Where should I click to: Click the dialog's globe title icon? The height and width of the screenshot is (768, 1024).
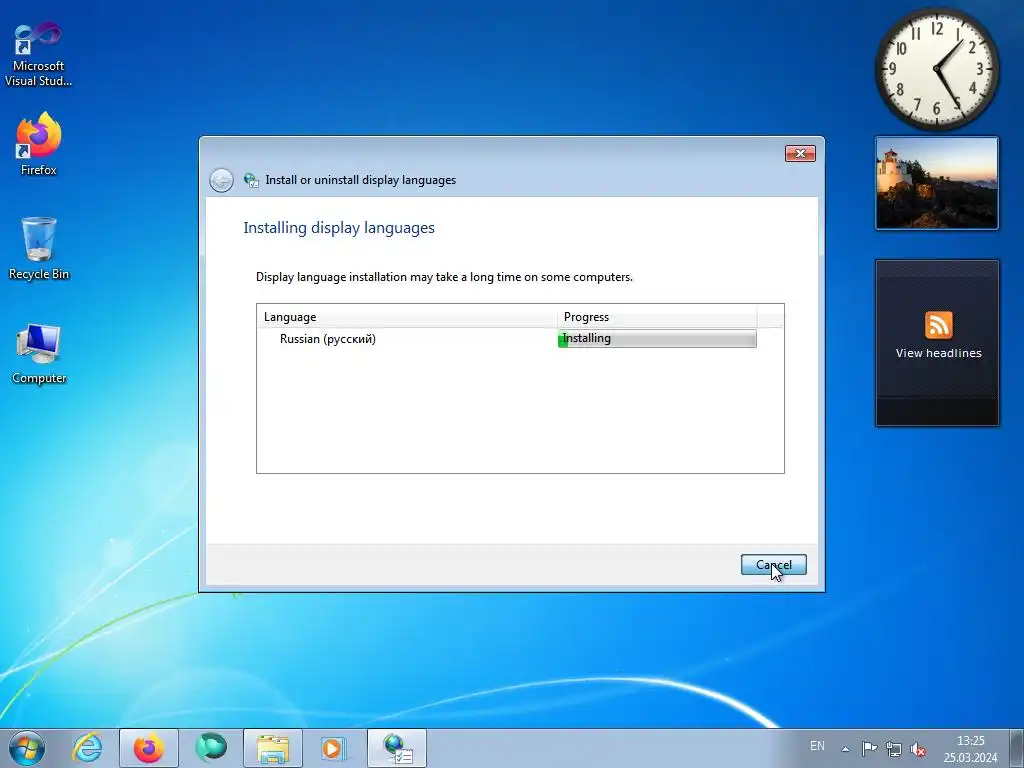click(x=251, y=180)
